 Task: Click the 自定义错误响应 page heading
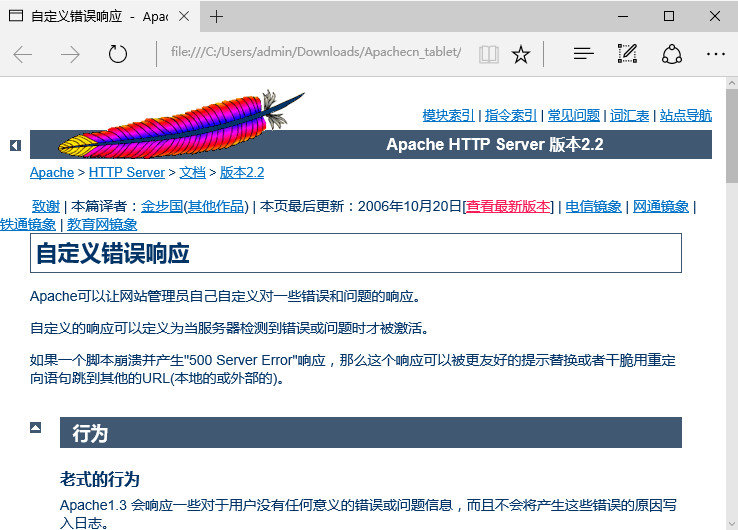(113, 253)
